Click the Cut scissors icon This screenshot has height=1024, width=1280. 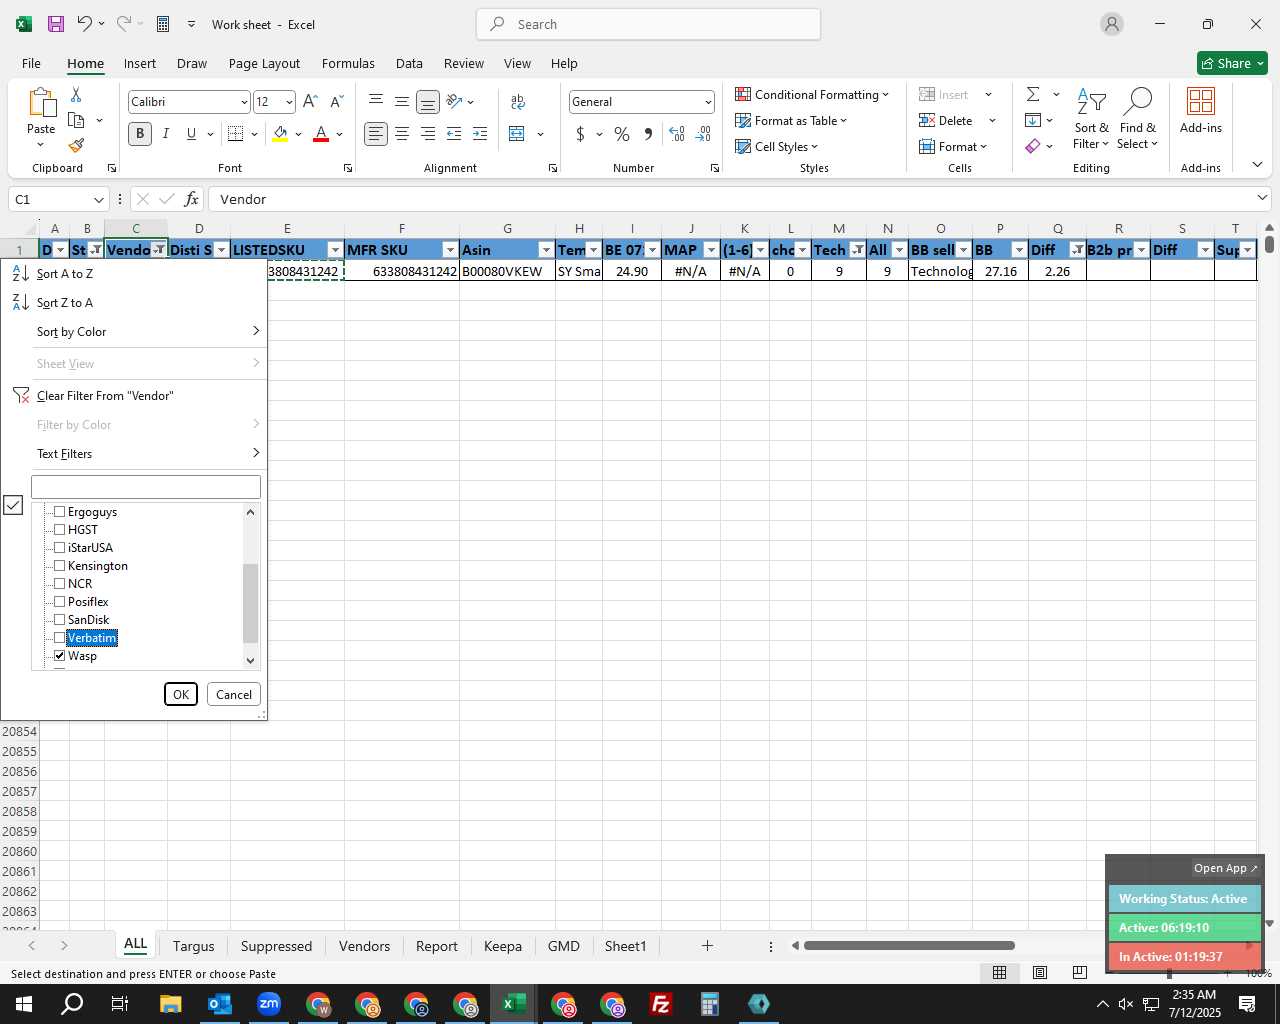pos(76,94)
